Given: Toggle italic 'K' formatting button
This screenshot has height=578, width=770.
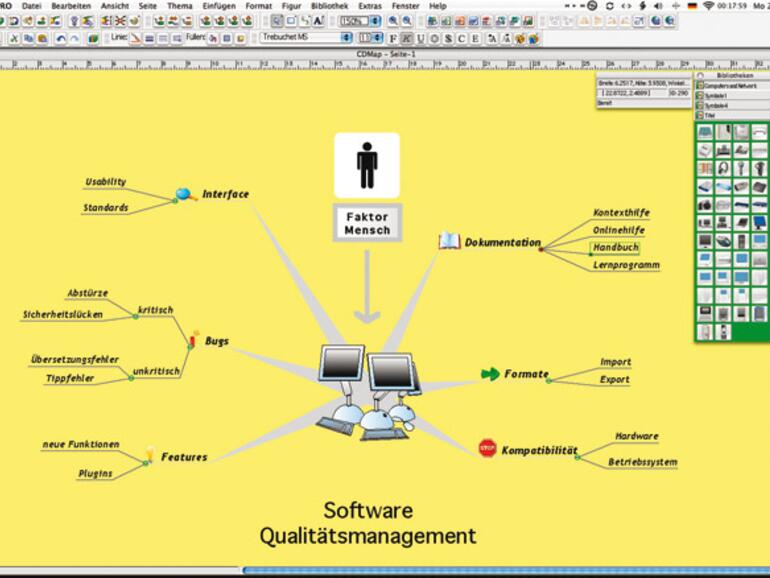Looking at the screenshot, I should click(x=407, y=38).
